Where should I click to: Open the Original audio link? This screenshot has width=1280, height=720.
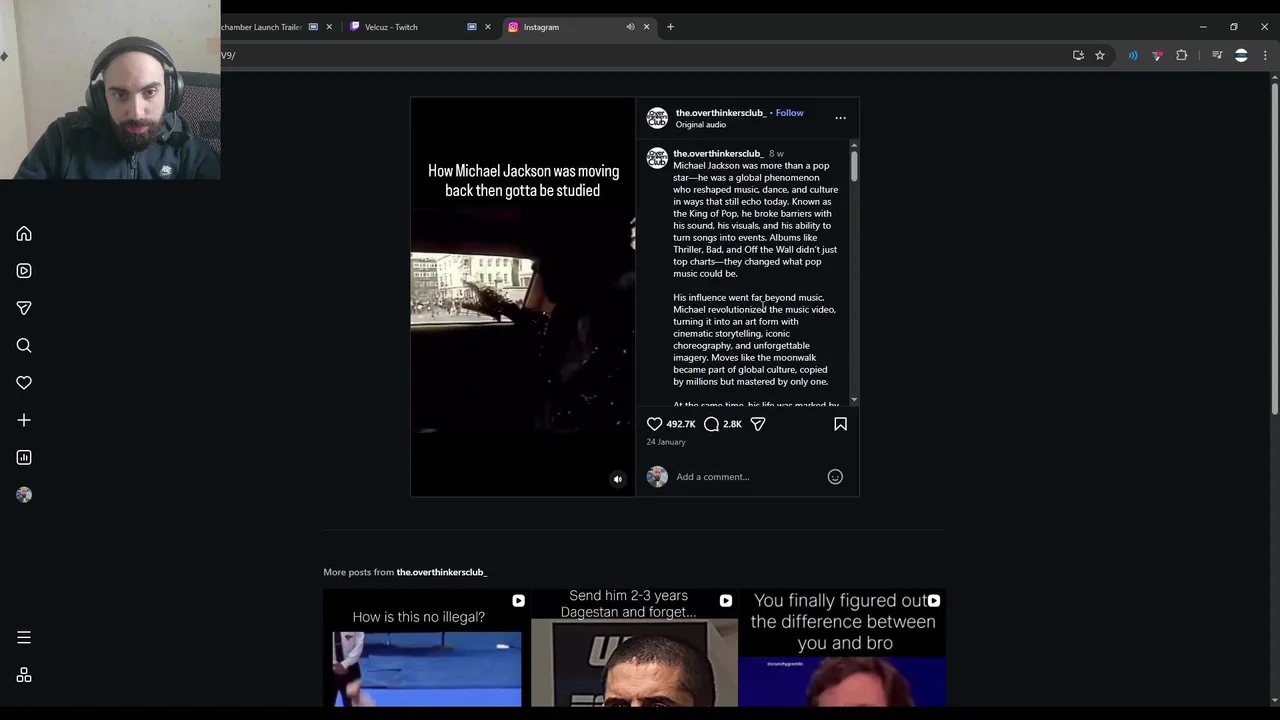coord(701,125)
